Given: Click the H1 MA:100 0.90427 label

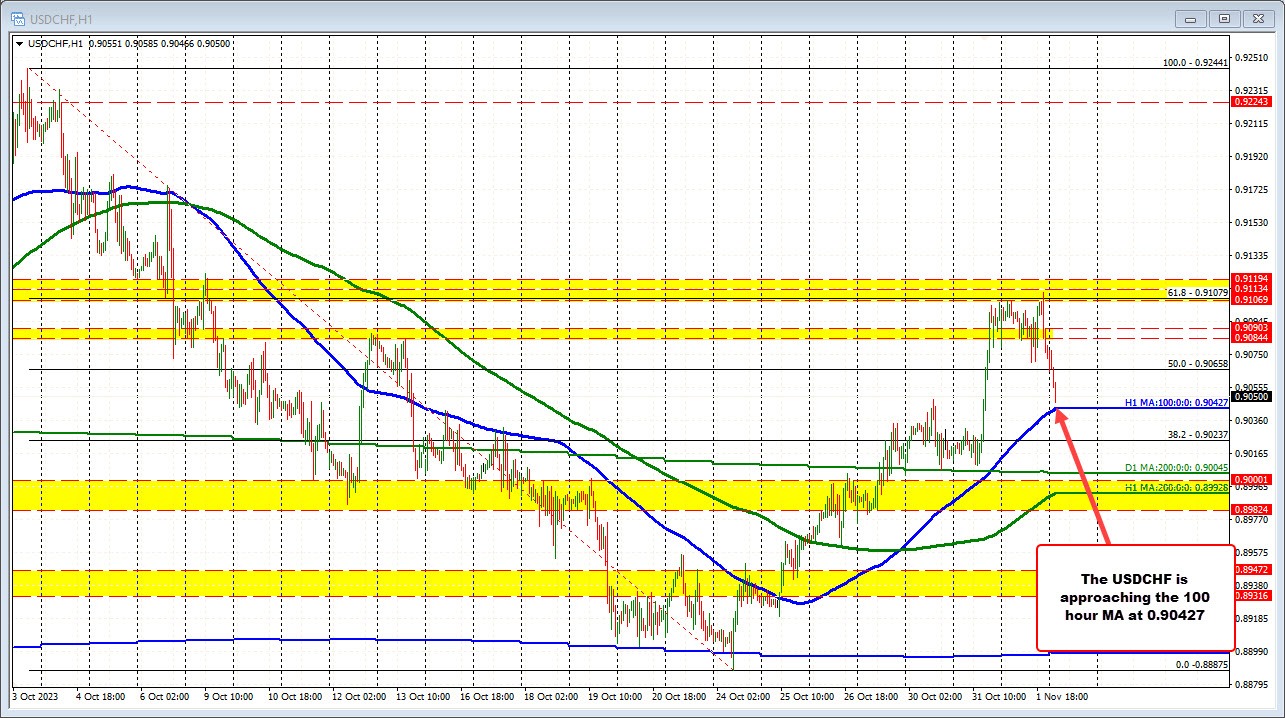Looking at the screenshot, I should coord(1175,403).
